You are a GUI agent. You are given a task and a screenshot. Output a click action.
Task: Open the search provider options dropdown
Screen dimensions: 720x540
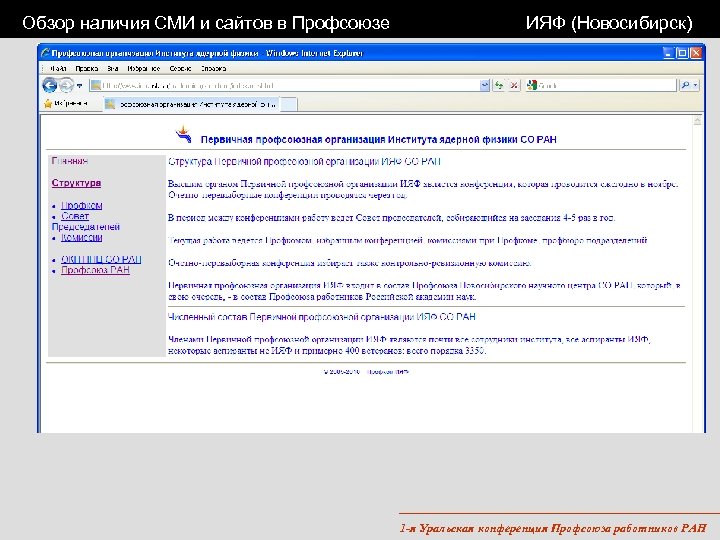pyautogui.click(x=695, y=85)
